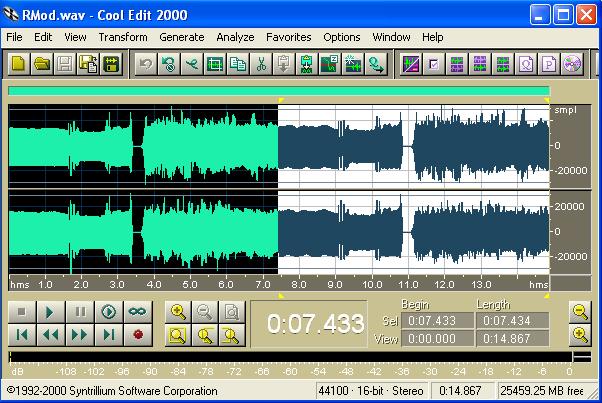Open the Transform menu
The width and height of the screenshot is (602, 403).
point(123,37)
